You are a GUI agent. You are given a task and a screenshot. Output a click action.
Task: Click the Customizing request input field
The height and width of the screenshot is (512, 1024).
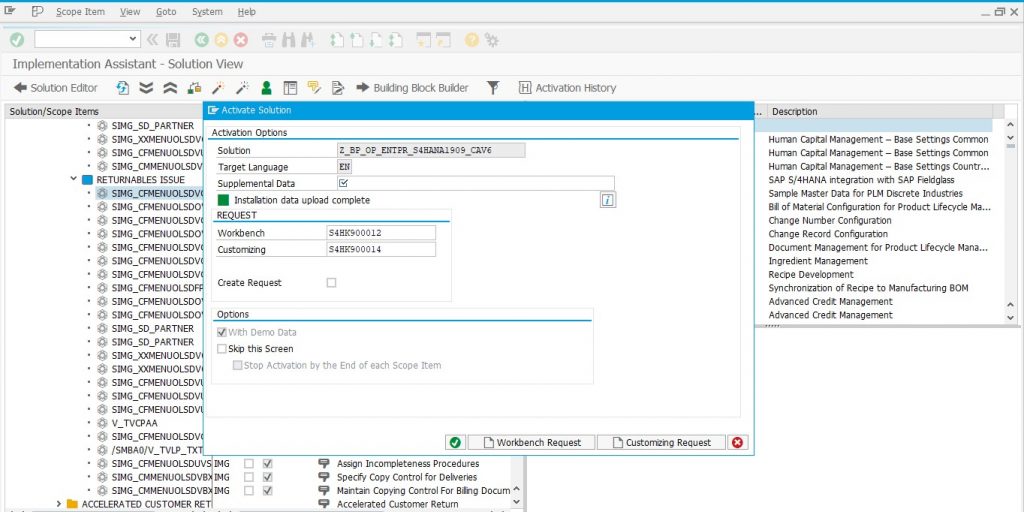point(381,249)
